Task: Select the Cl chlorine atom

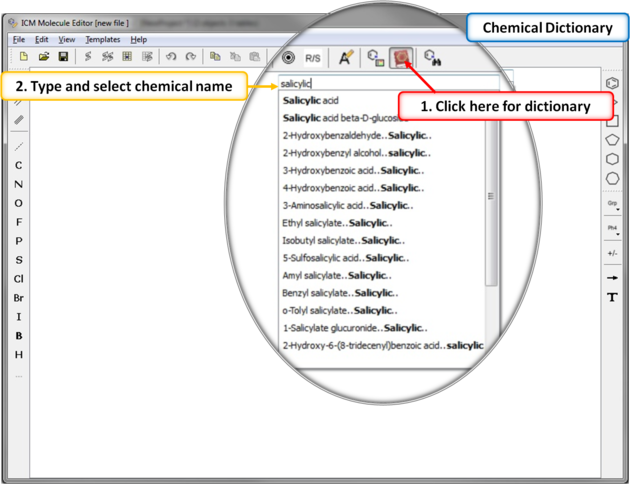Action: coord(19,279)
